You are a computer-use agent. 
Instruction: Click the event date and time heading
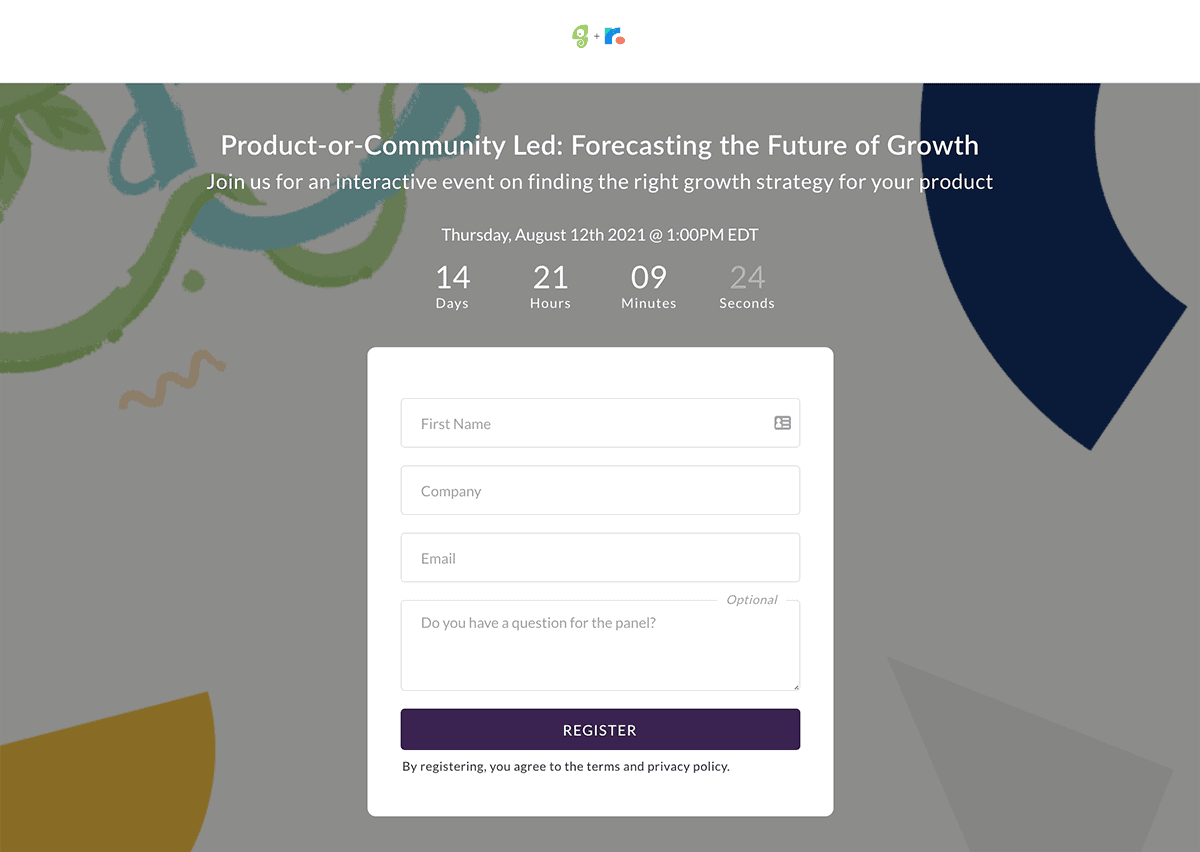point(600,234)
